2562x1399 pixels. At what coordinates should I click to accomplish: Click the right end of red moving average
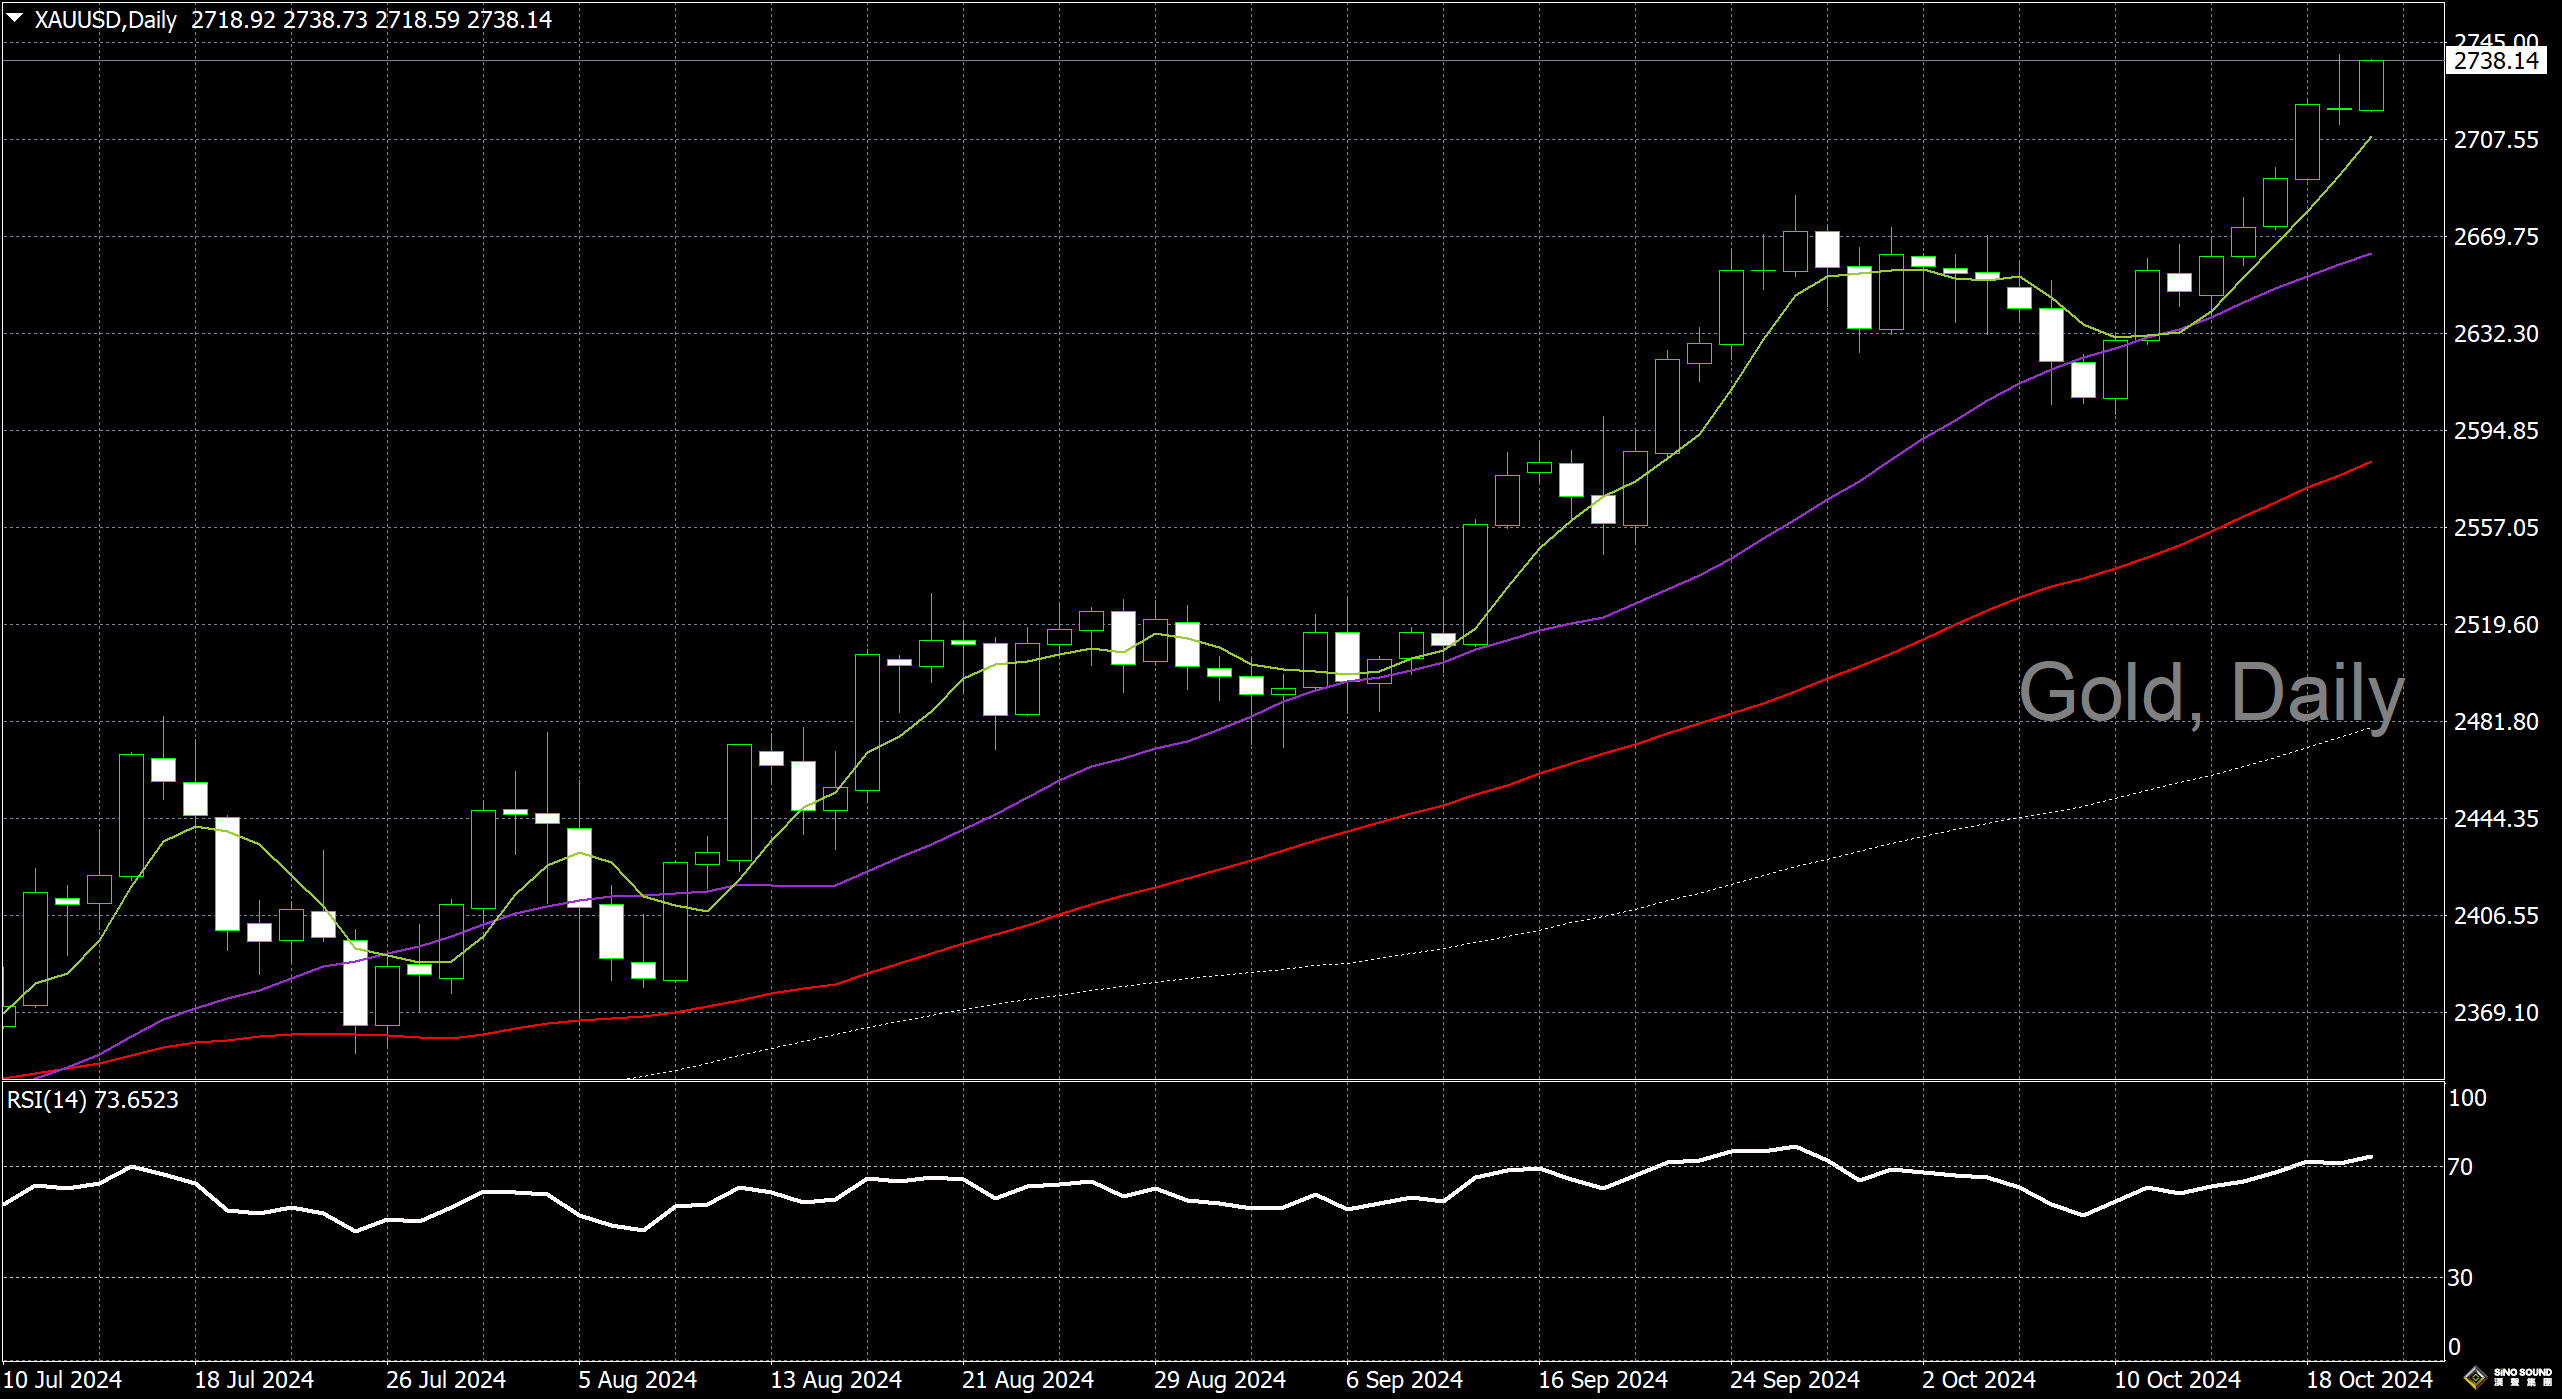[2369, 463]
